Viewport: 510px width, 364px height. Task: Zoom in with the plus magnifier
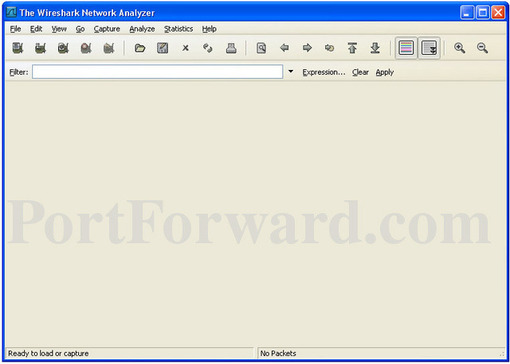coord(459,48)
